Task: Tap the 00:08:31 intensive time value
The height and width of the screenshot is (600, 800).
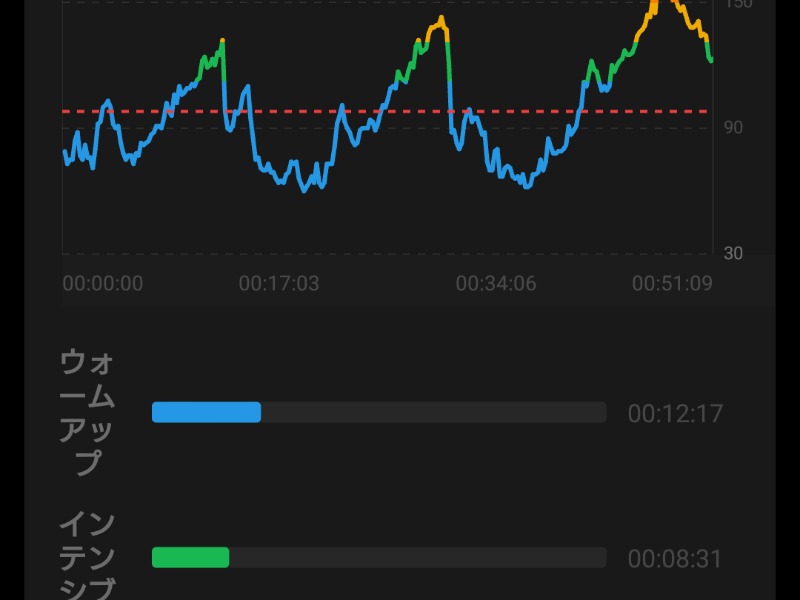Action: point(675,558)
